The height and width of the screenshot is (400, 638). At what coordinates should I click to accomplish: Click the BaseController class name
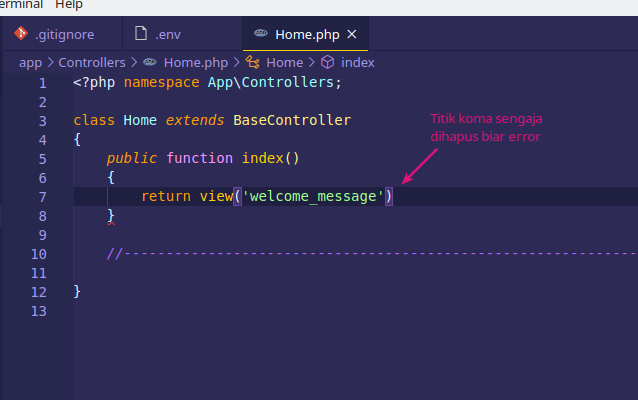click(292, 120)
